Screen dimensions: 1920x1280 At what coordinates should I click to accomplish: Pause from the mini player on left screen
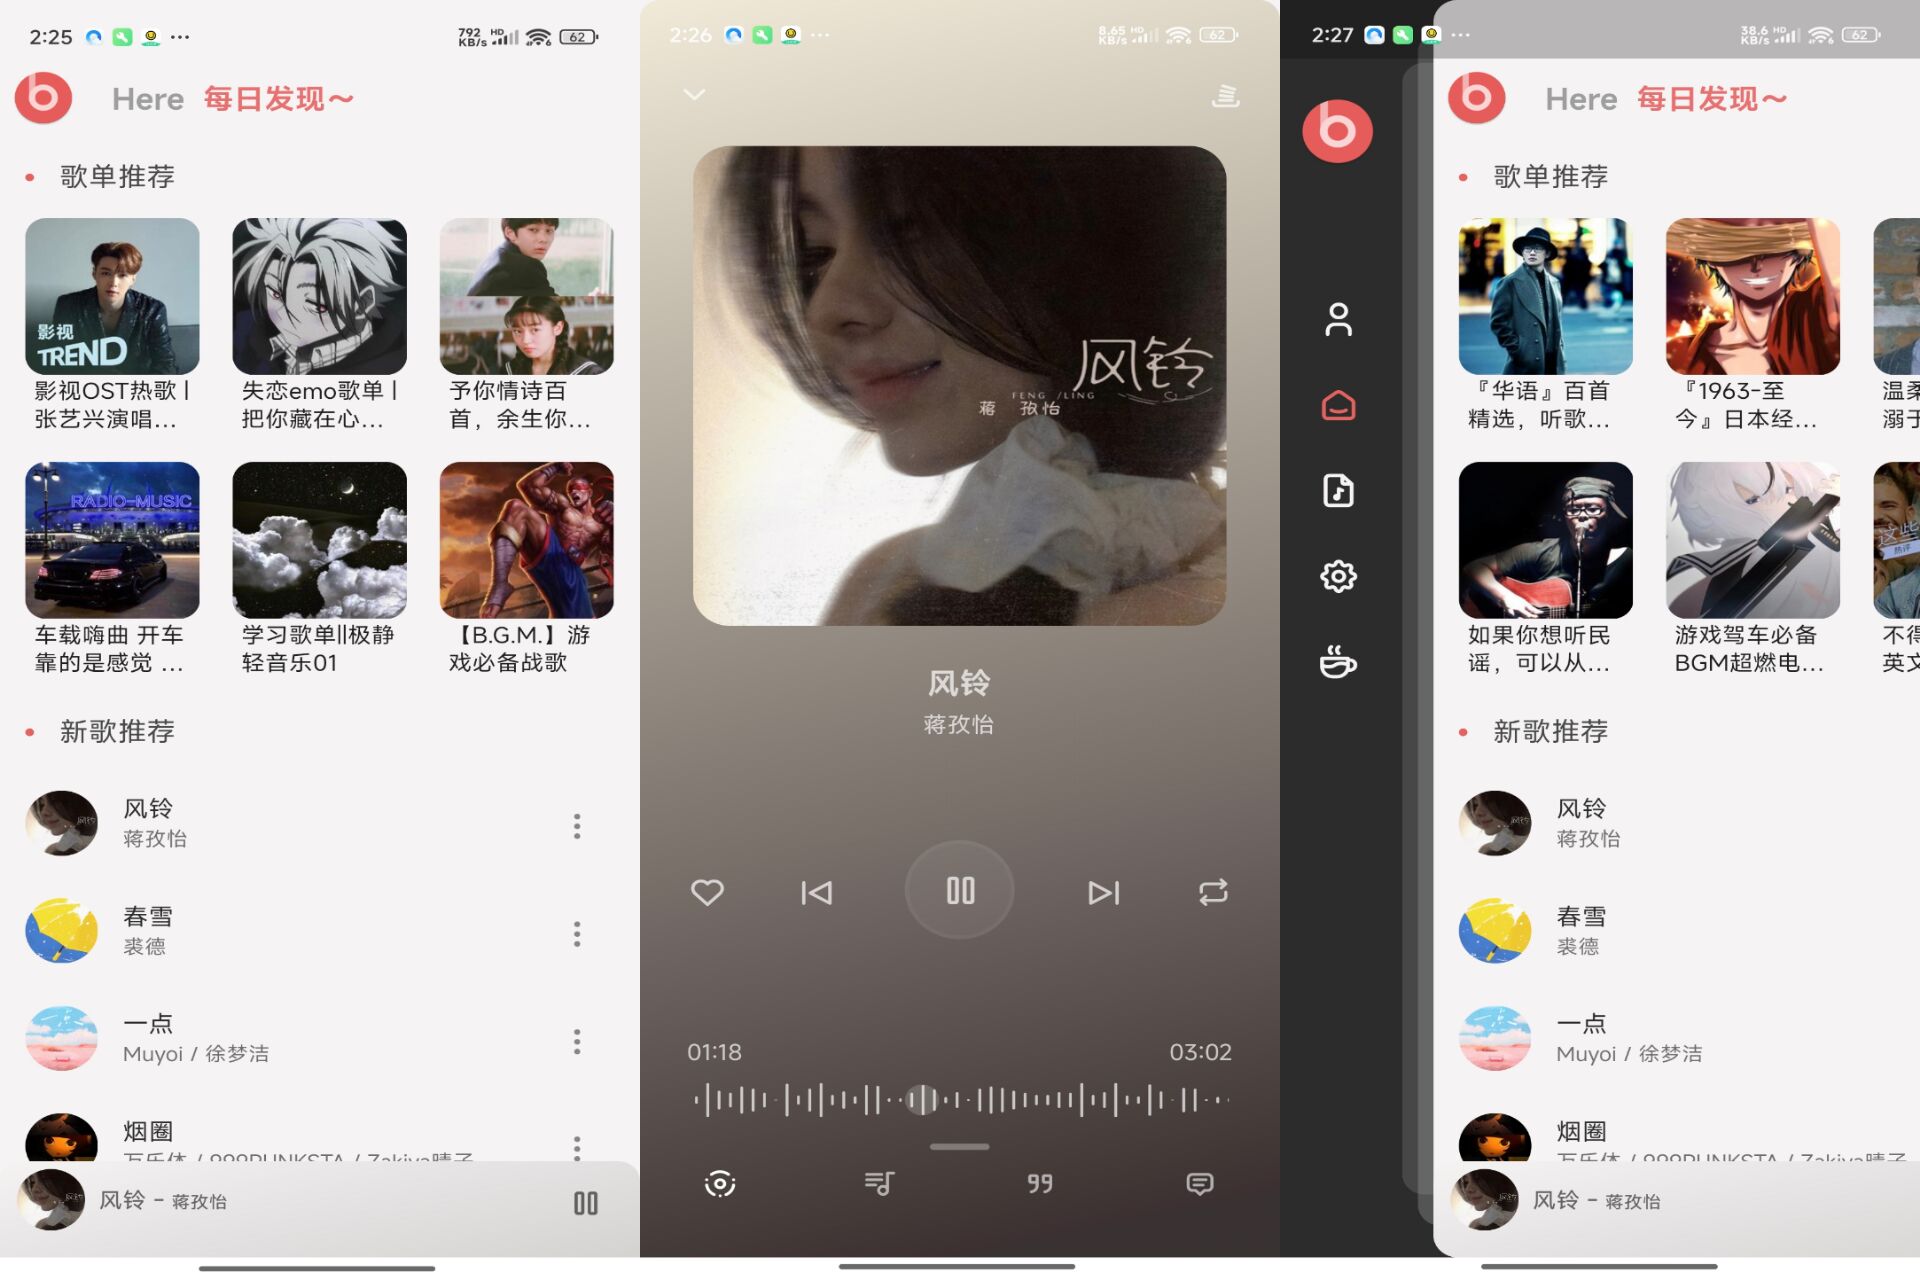point(586,1203)
